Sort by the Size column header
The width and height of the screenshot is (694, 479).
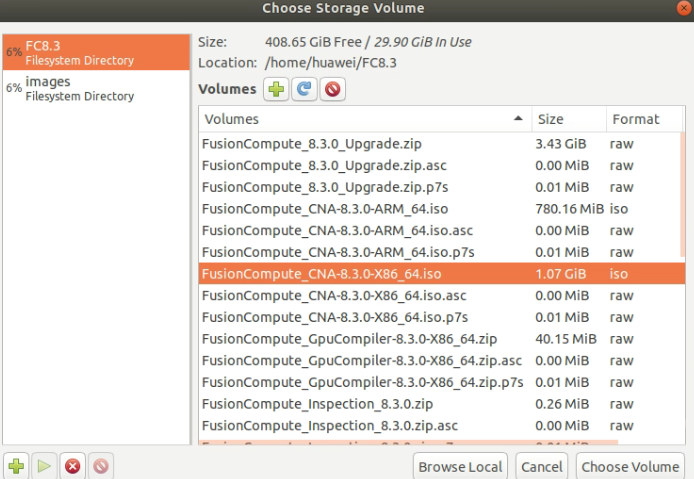569,119
